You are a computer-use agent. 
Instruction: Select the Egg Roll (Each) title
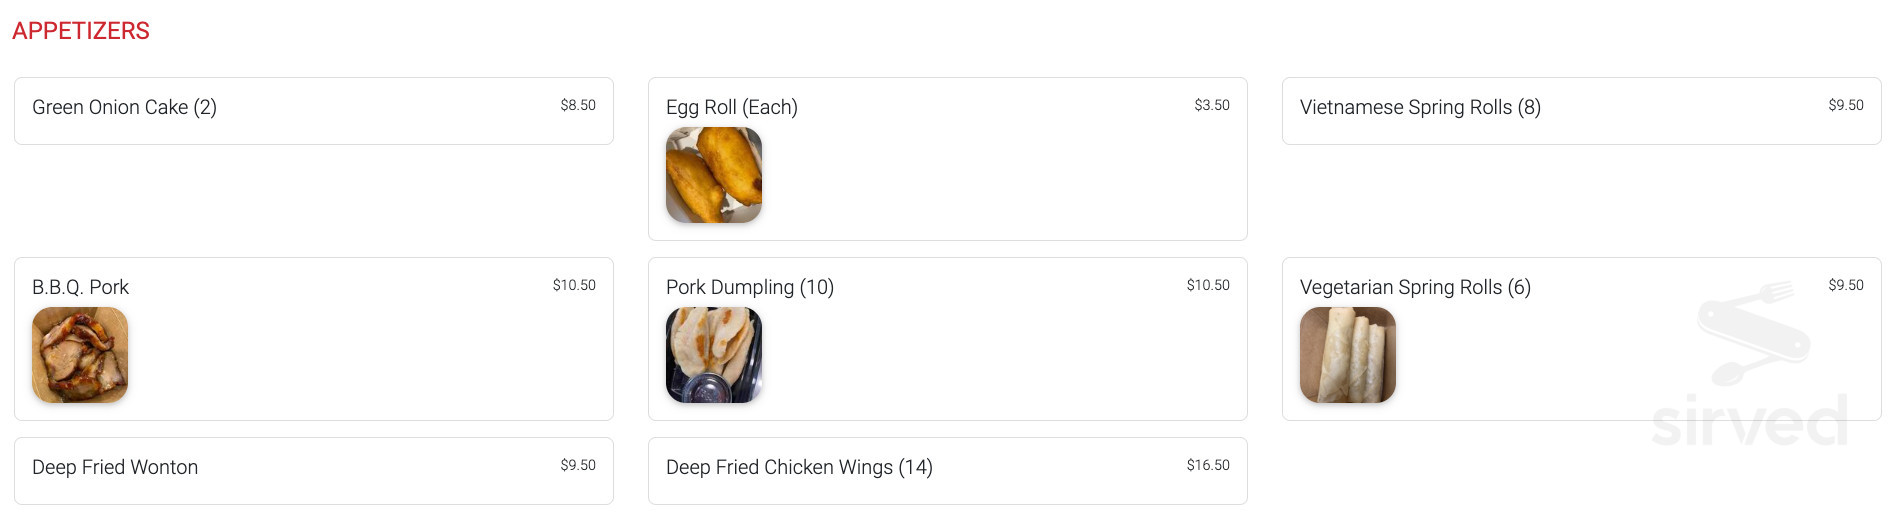(731, 108)
